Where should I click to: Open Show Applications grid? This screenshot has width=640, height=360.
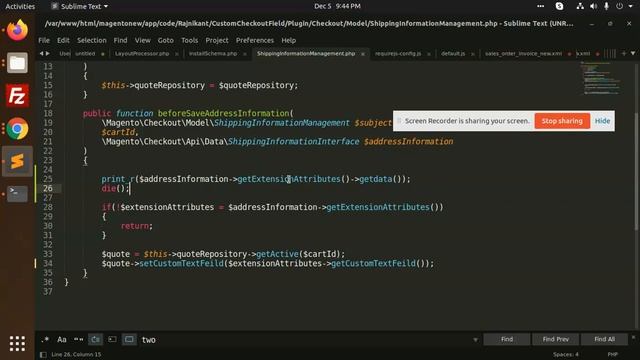point(17,343)
